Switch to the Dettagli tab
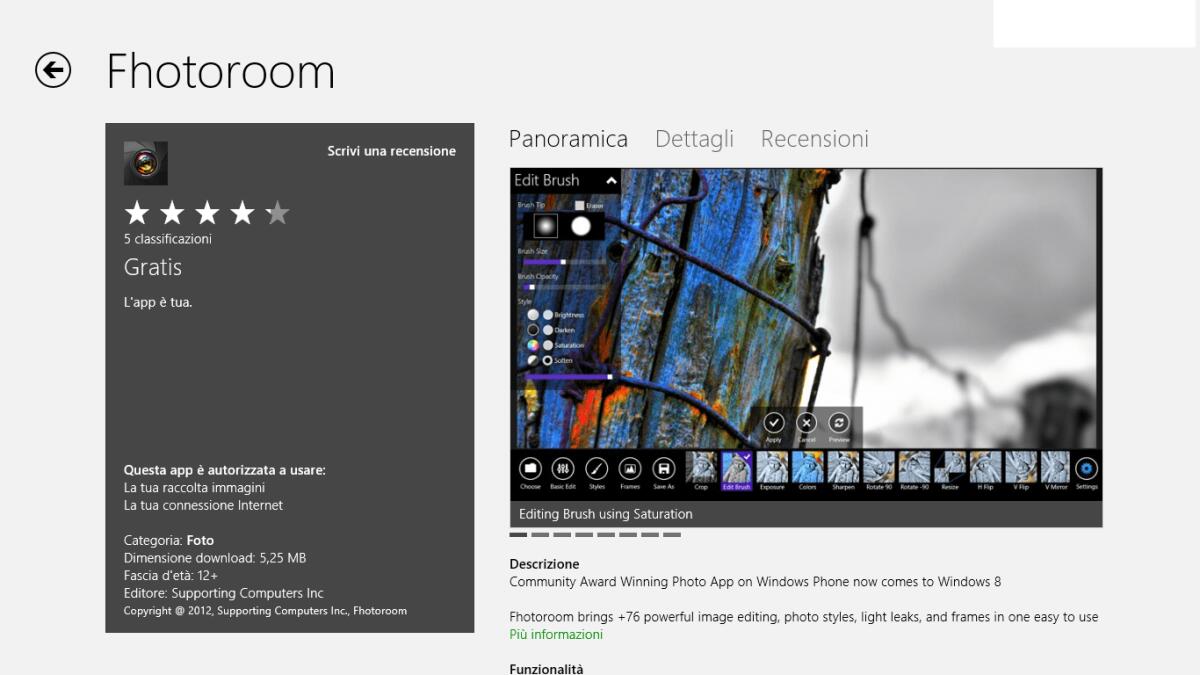The image size is (1200, 675). [694, 139]
